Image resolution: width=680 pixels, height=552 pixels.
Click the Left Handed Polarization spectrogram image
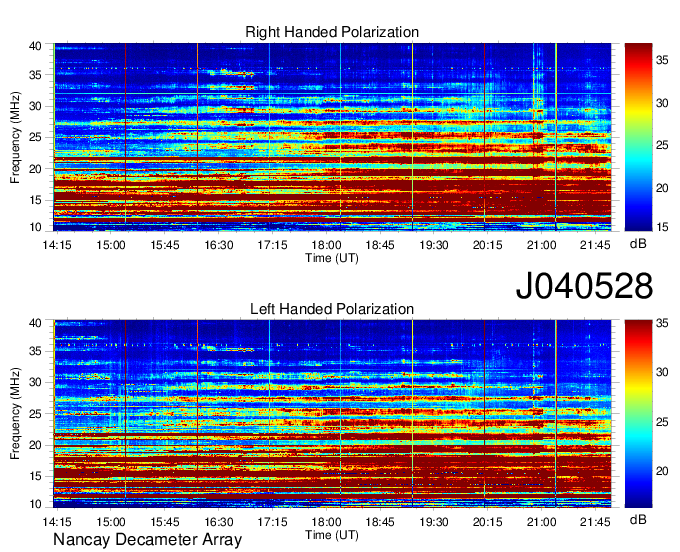pos(332,414)
